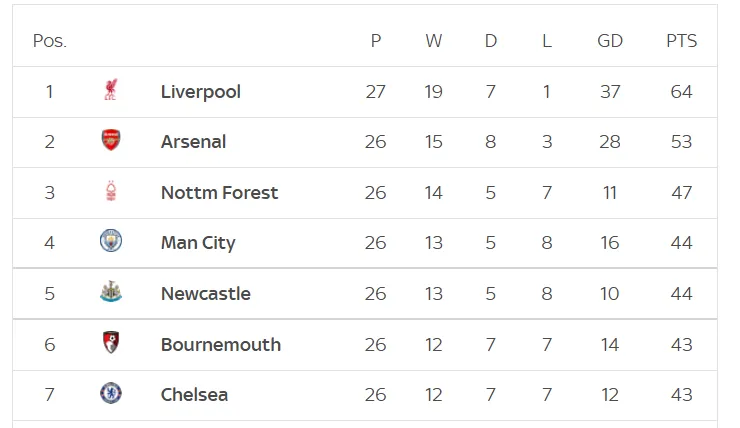Open the Arsenal team link
This screenshot has height=428, width=740.
[193, 142]
